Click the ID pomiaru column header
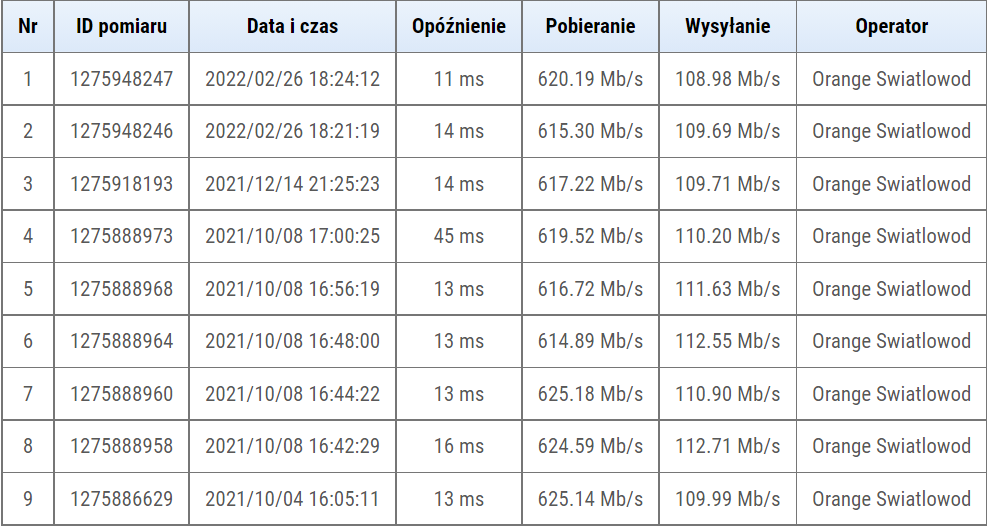Viewport: 987px width, 526px height. [x=121, y=27]
